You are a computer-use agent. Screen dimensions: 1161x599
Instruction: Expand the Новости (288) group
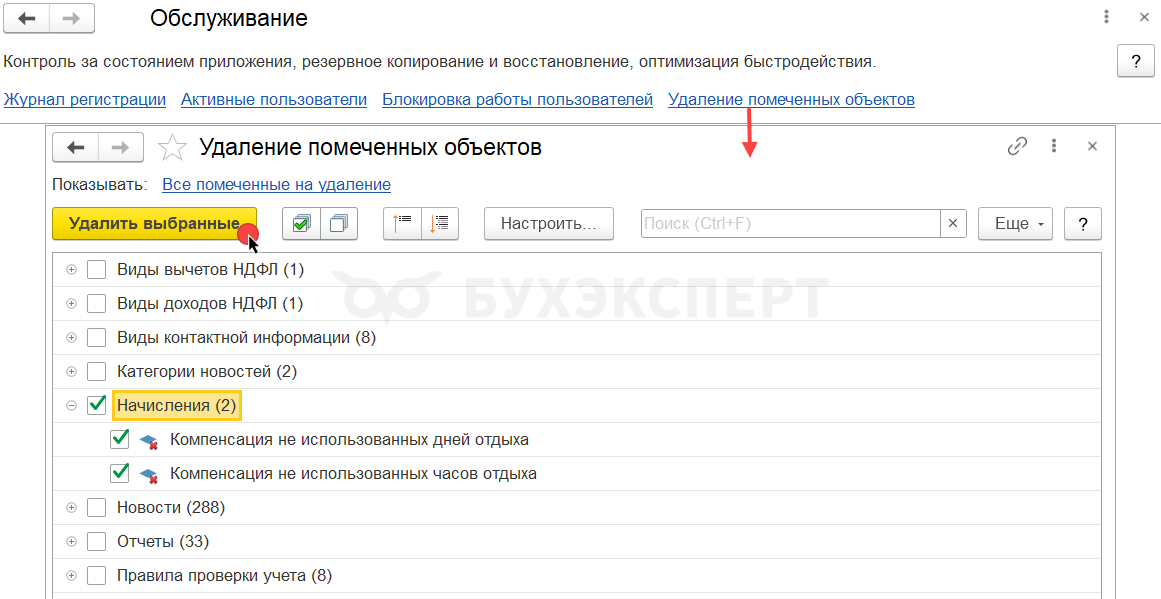click(x=72, y=507)
